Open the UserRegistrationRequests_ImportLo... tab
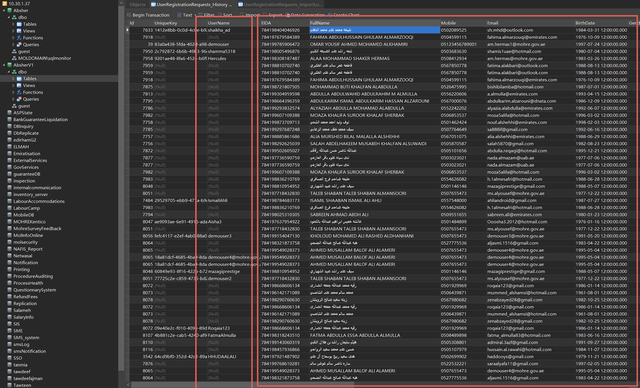This screenshot has width=640, height=388. pos(280,4)
